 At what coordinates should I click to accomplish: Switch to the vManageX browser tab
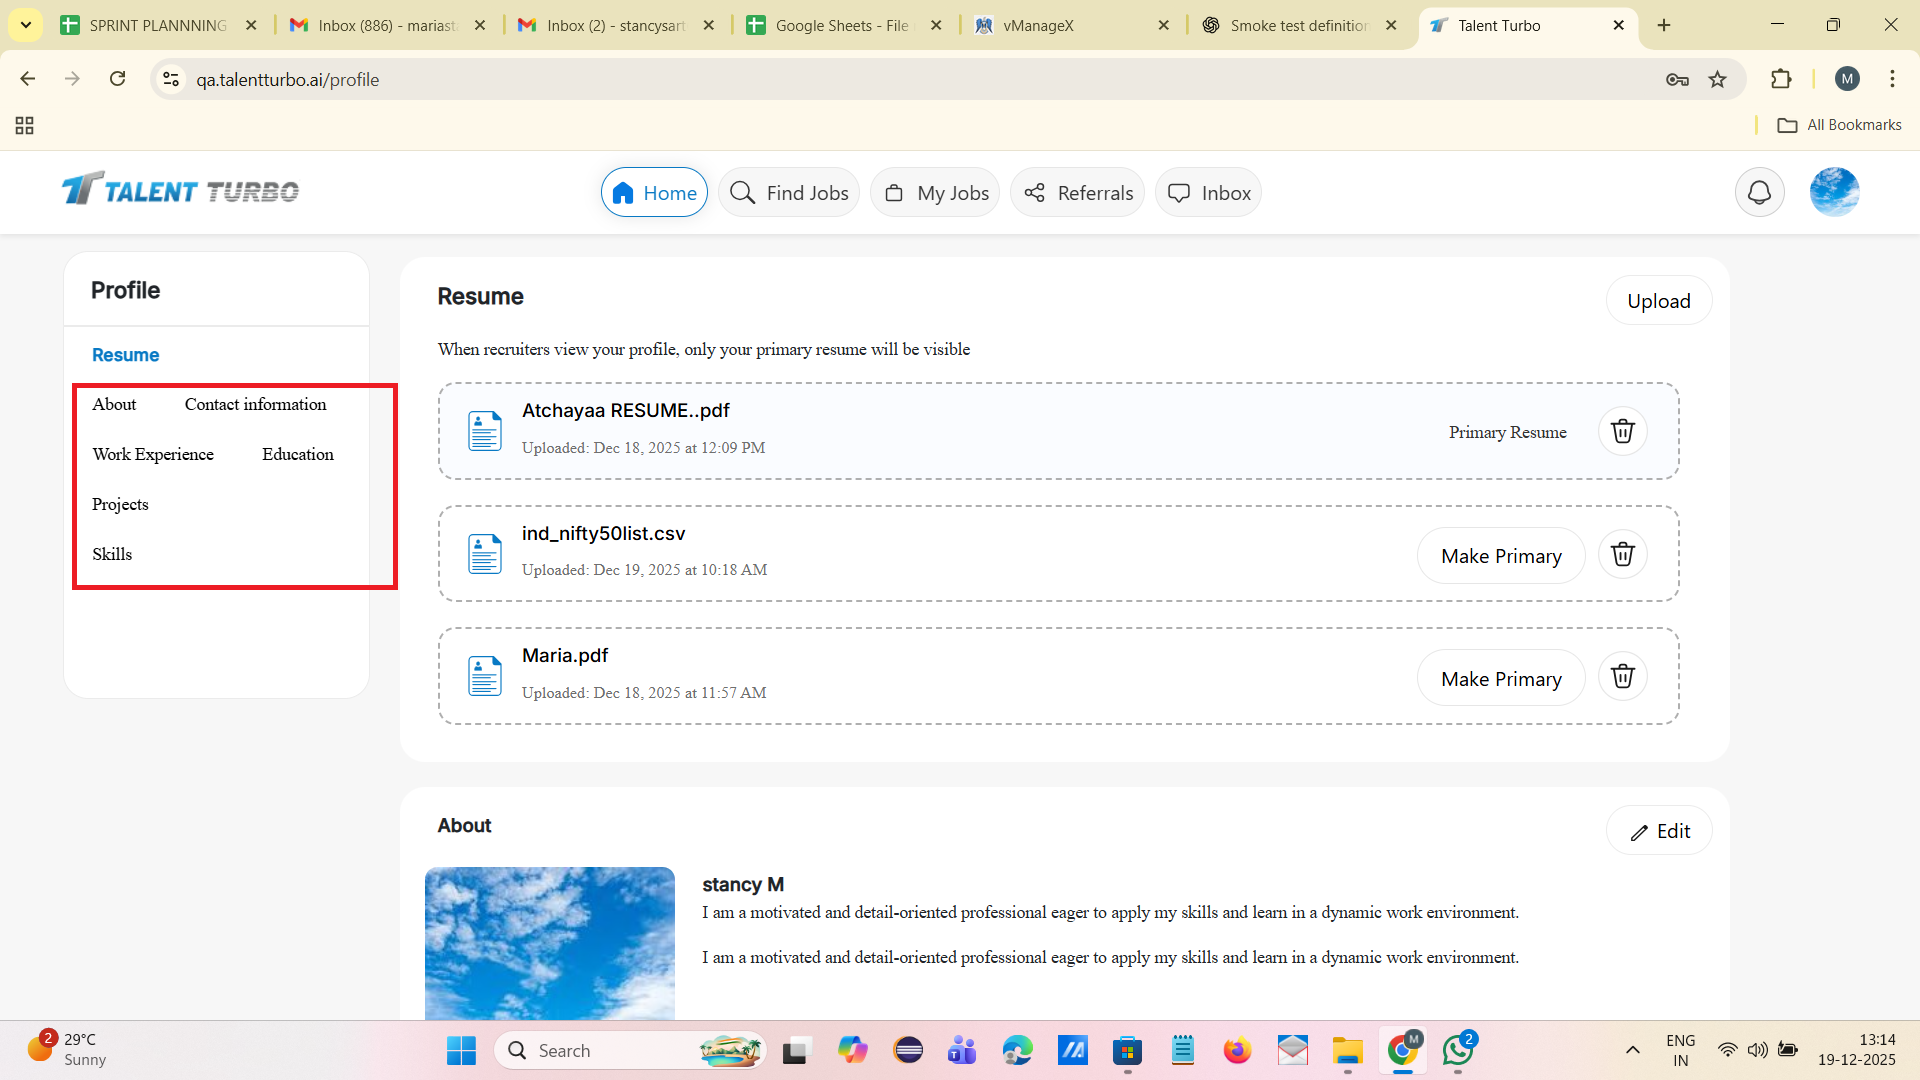pos(1072,25)
